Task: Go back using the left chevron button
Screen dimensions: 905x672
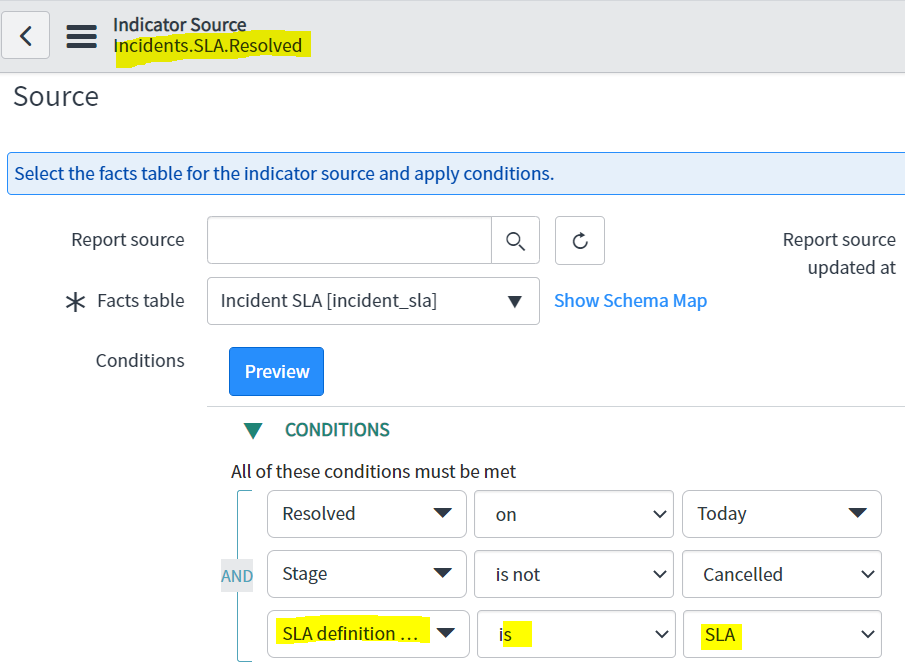Action: pyautogui.click(x=25, y=35)
